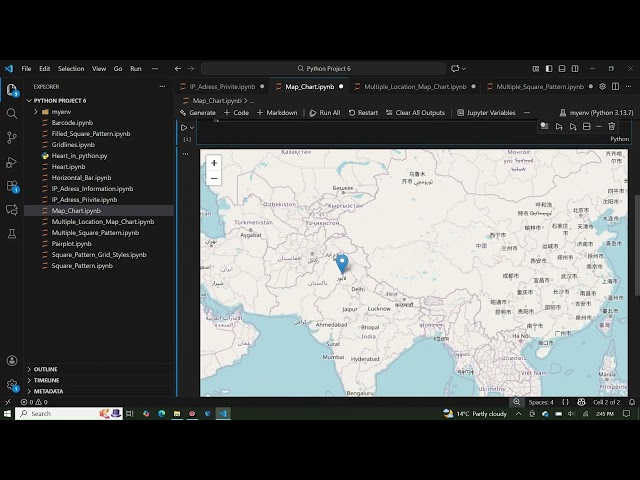This screenshot has height=480, width=640.
Task: Open the Manage gear in activity bar
Action: tap(12, 384)
